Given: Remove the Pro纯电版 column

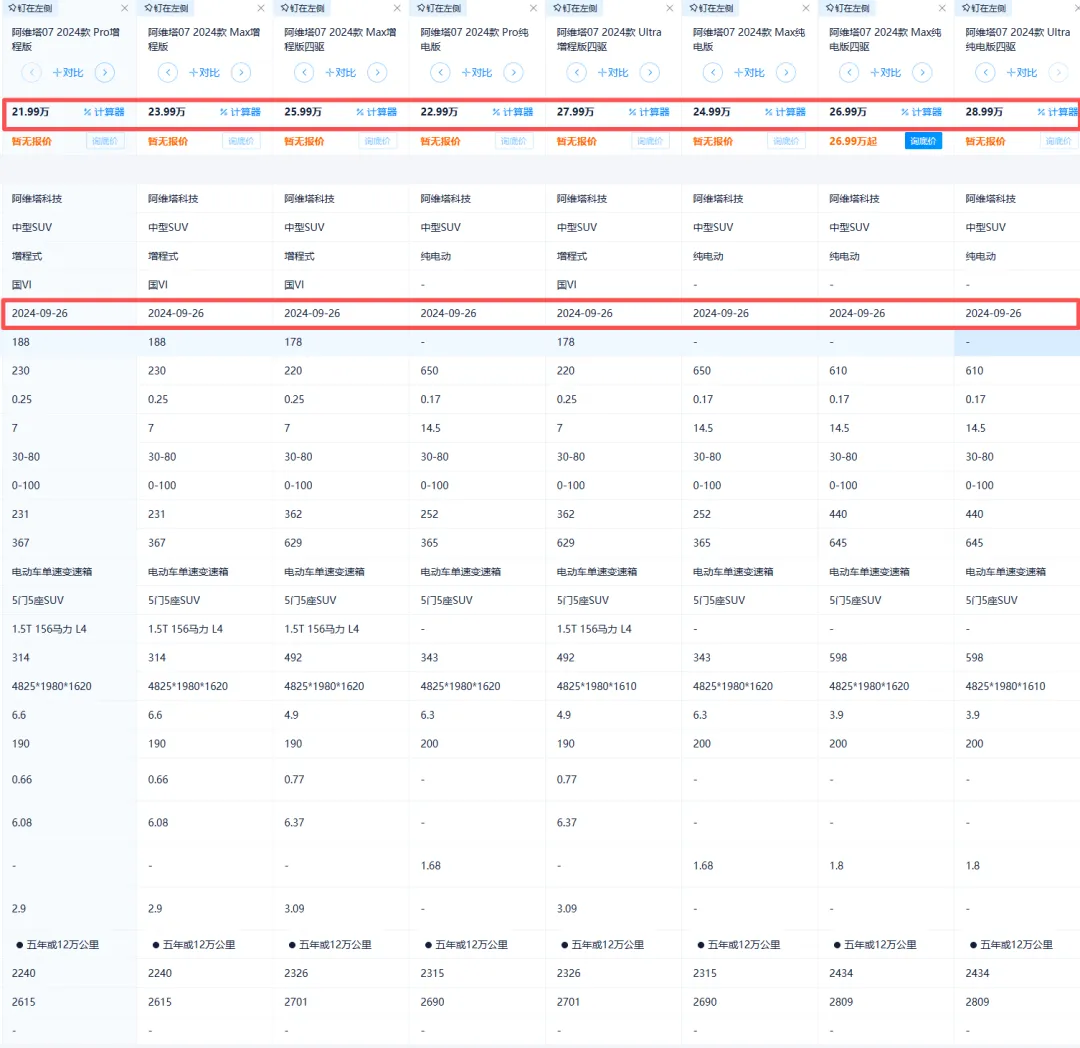Looking at the screenshot, I should coord(533,8).
